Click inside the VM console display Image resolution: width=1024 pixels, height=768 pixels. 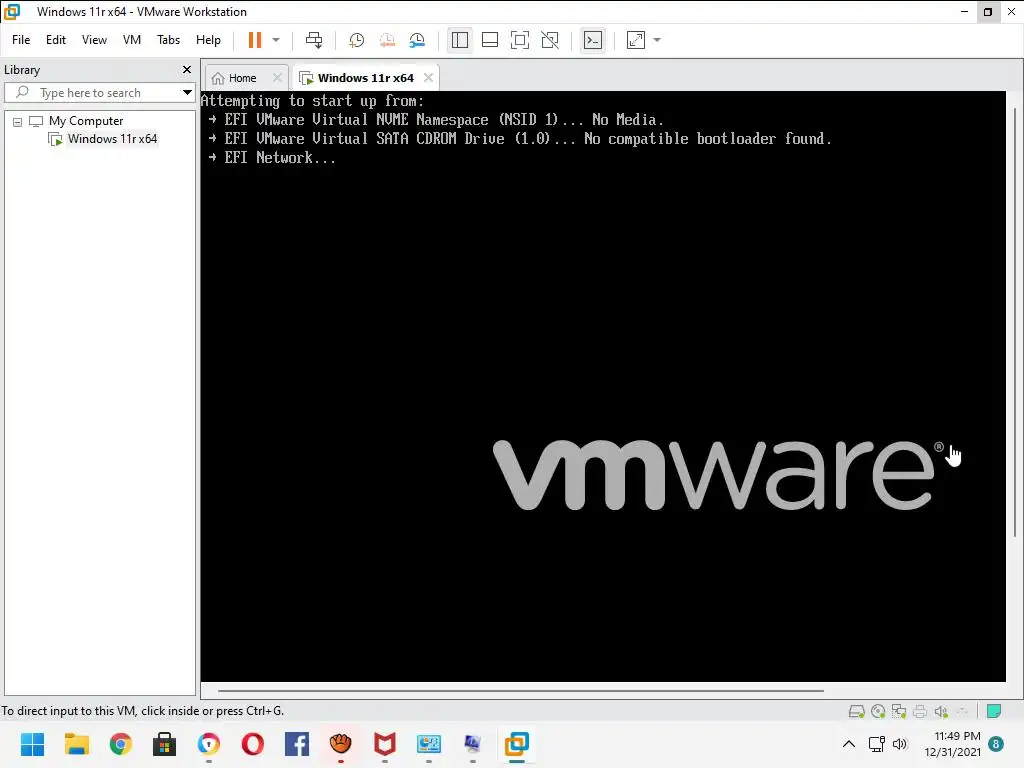pyautogui.click(x=603, y=386)
